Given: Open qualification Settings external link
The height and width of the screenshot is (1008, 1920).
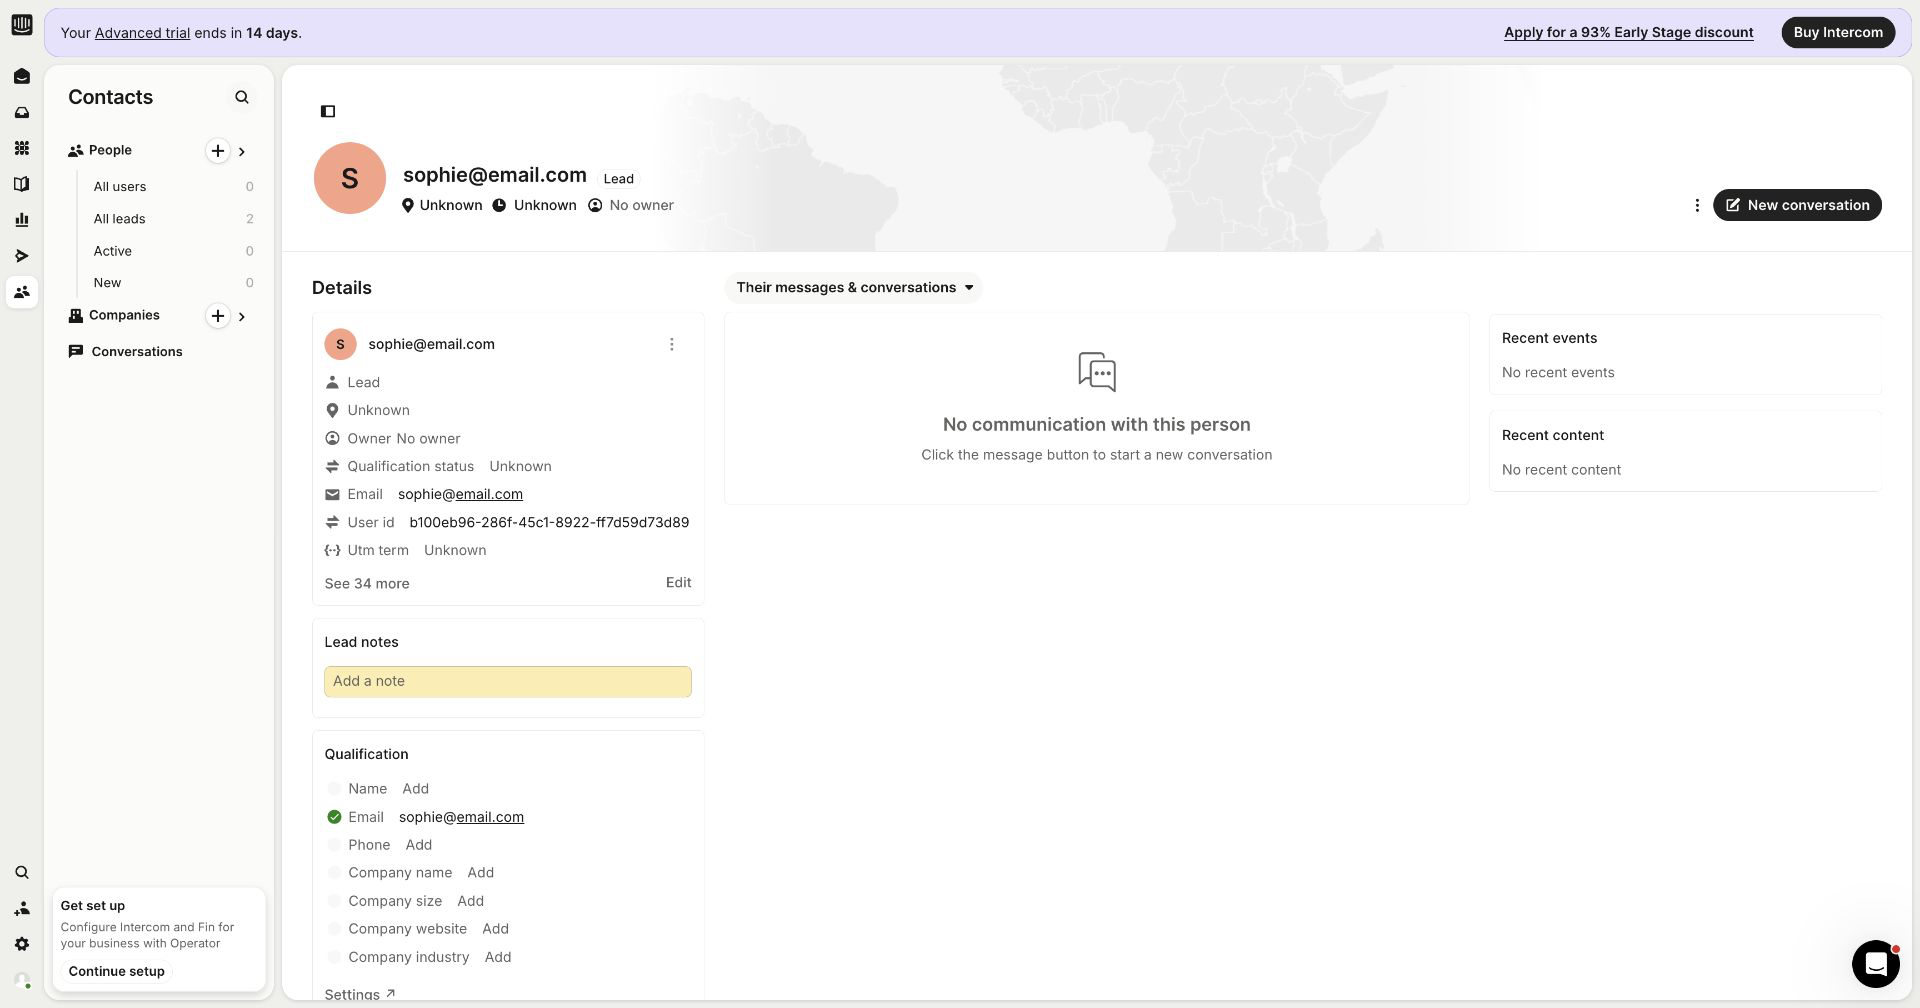Looking at the screenshot, I should tap(360, 994).
